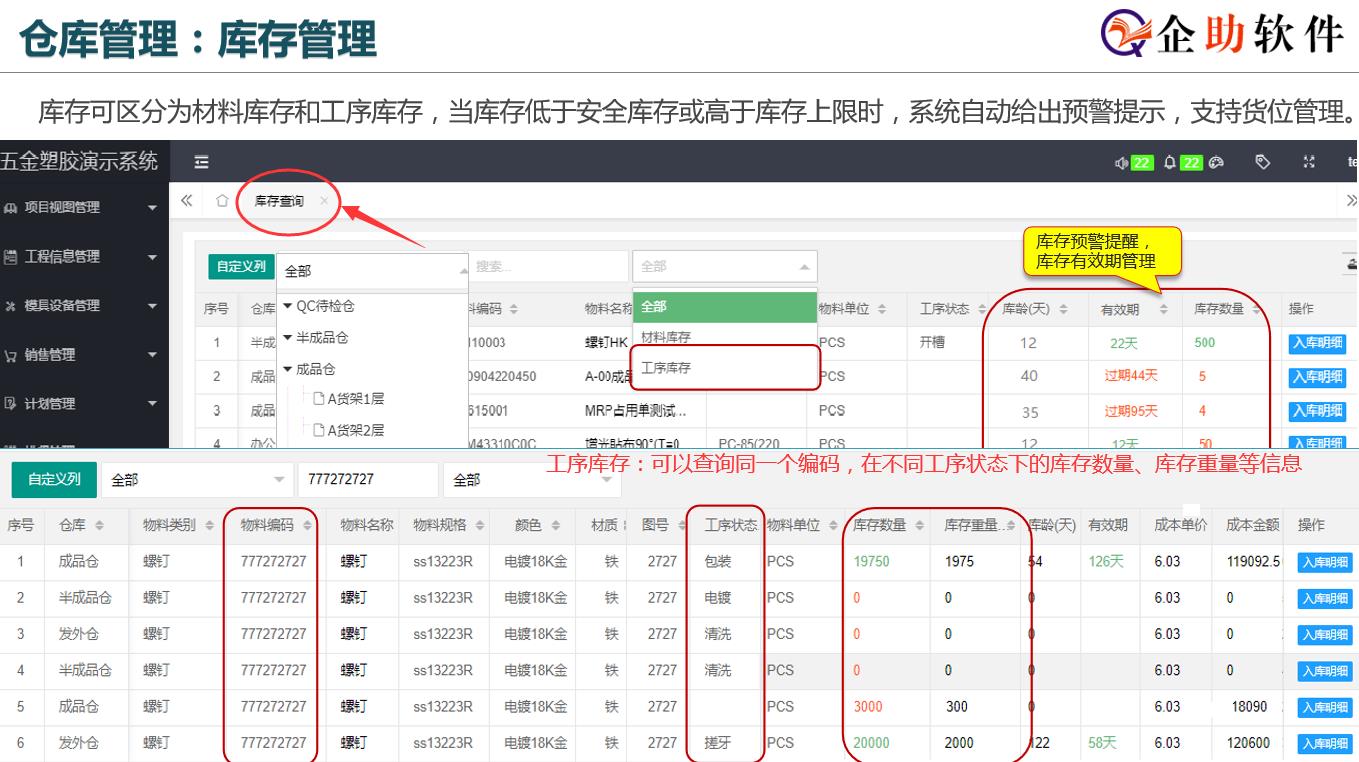This screenshot has height=762, width=1359.
Task: Open 入库明细 for the 电镀 row
Action: point(1325,599)
